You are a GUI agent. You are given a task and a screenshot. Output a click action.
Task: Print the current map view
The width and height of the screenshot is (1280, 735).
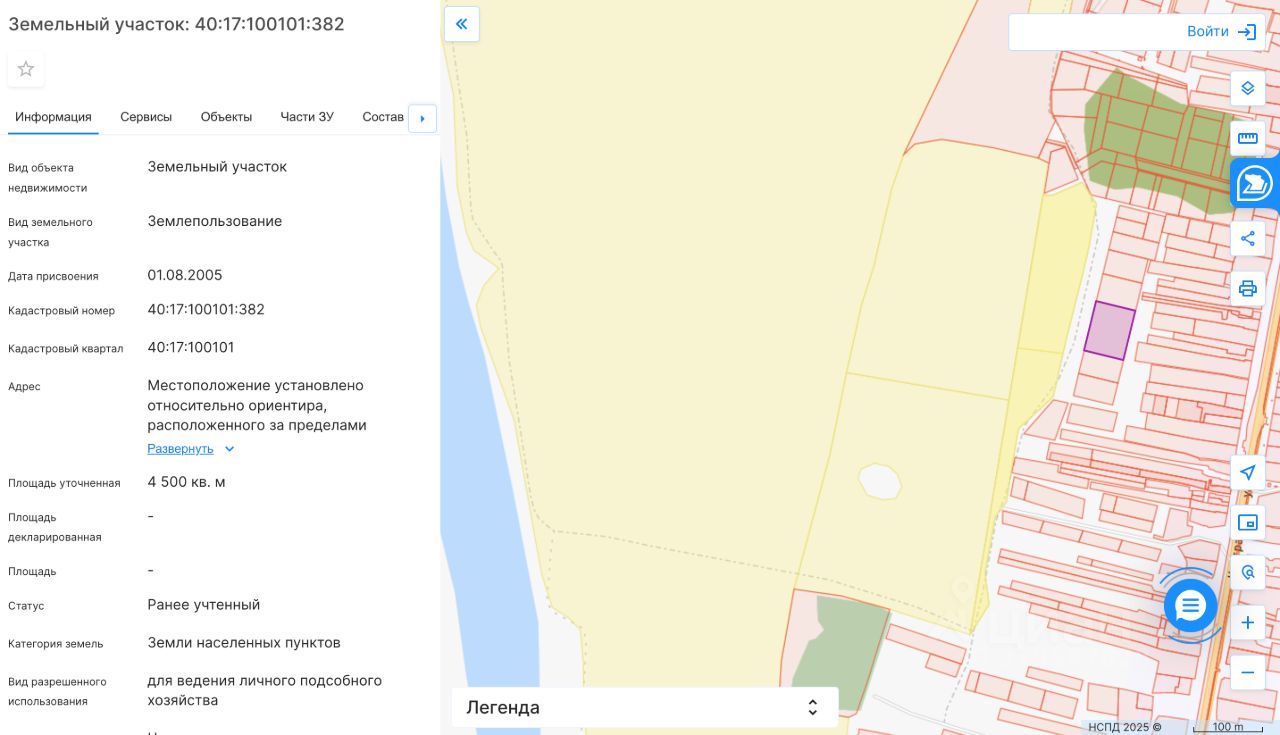[x=1247, y=289]
